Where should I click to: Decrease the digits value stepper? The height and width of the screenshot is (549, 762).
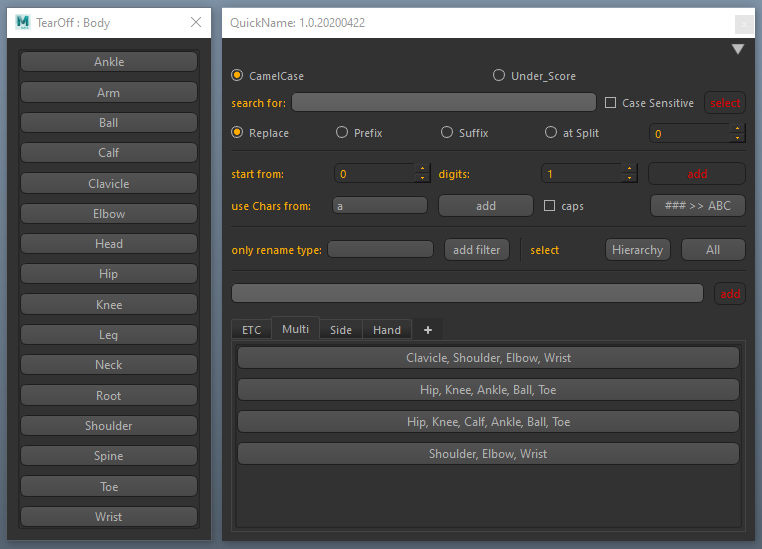(629, 178)
